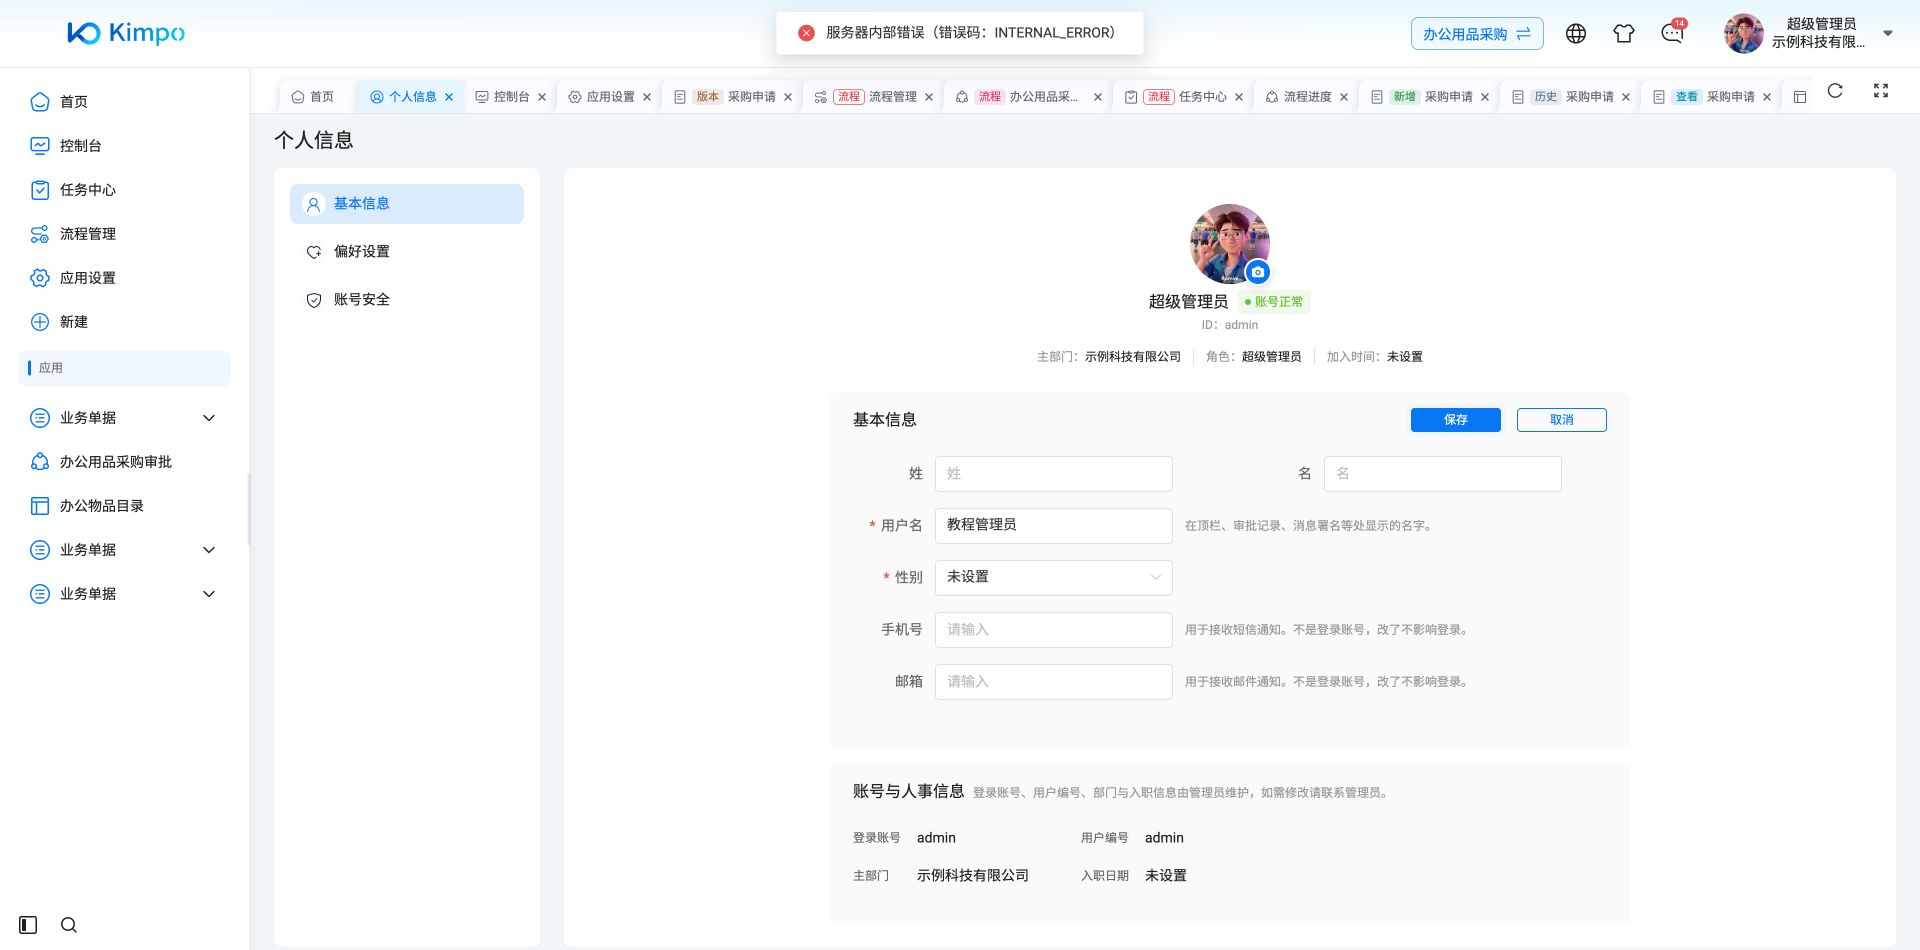The height and width of the screenshot is (950, 1920).
Task: Click the globe language icon
Action: click(x=1576, y=34)
